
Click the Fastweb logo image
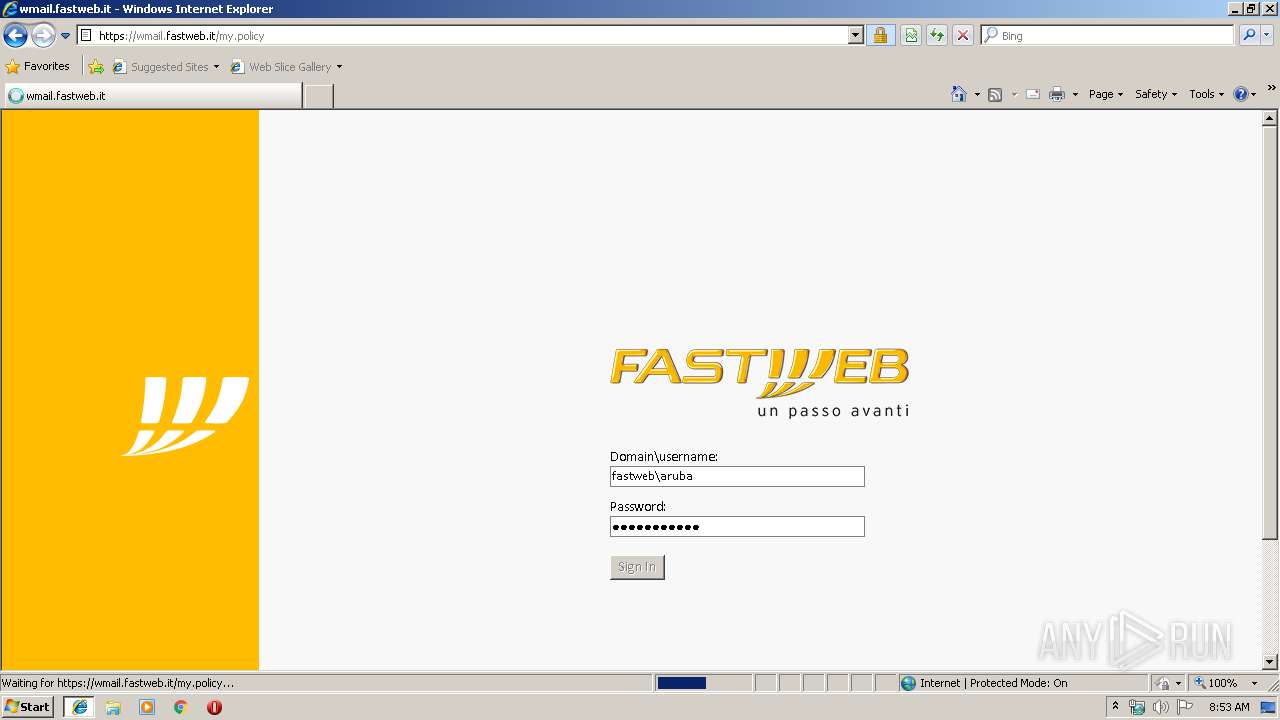[760, 382]
